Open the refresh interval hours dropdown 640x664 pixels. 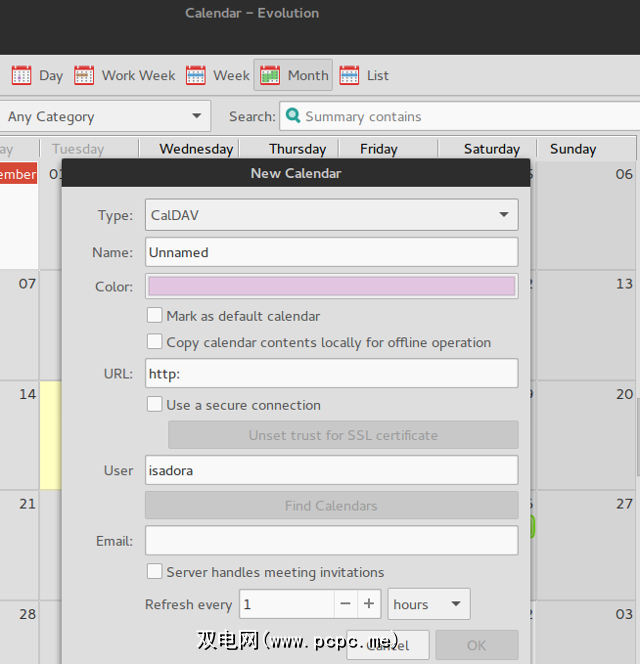[x=429, y=604]
